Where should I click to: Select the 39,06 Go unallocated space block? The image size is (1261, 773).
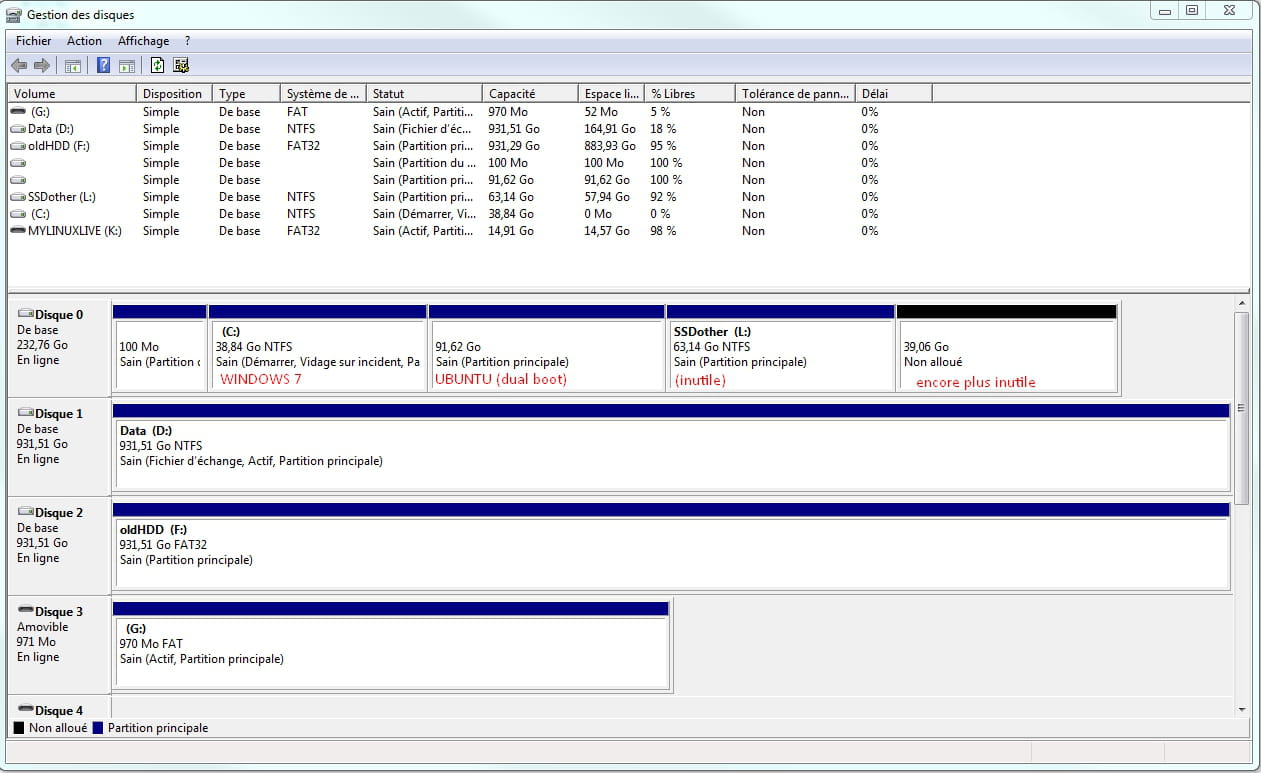click(x=1006, y=355)
